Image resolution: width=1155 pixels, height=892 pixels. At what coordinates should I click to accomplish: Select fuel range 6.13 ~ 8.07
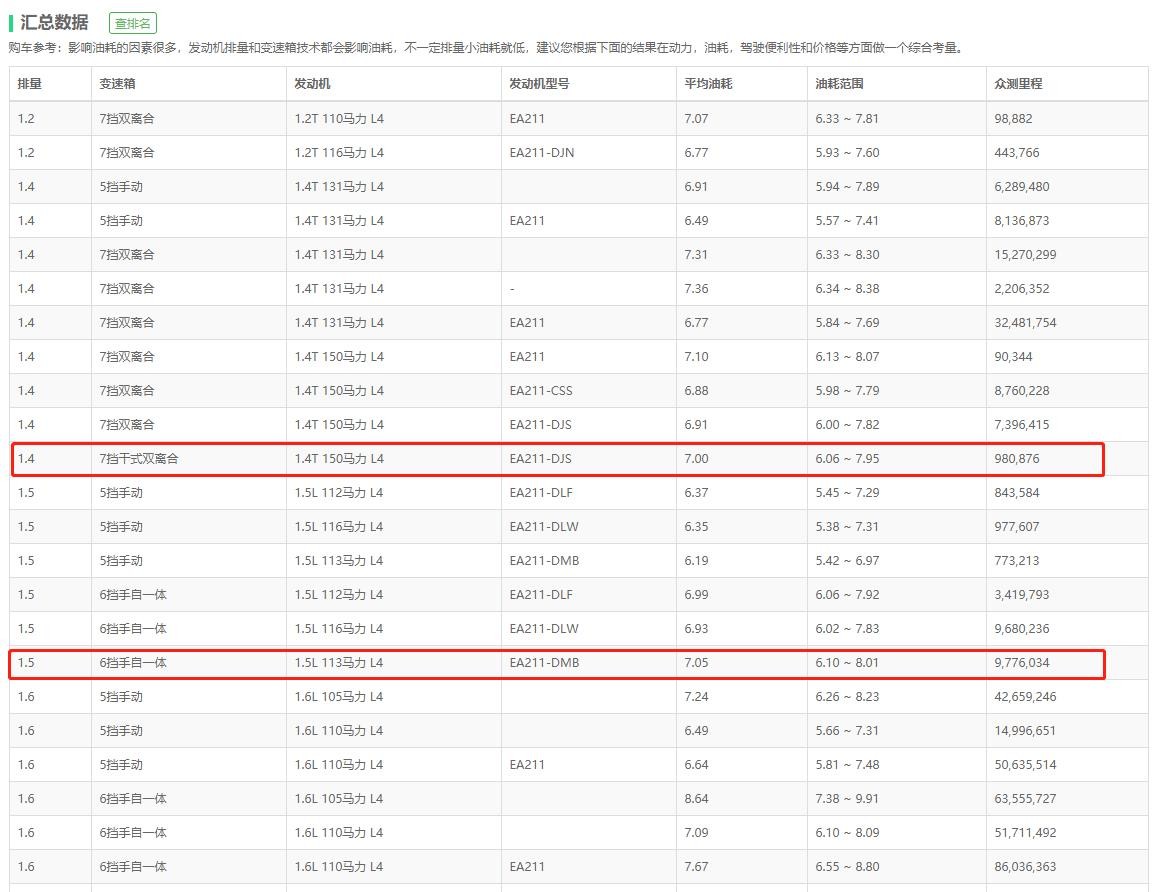(847, 357)
